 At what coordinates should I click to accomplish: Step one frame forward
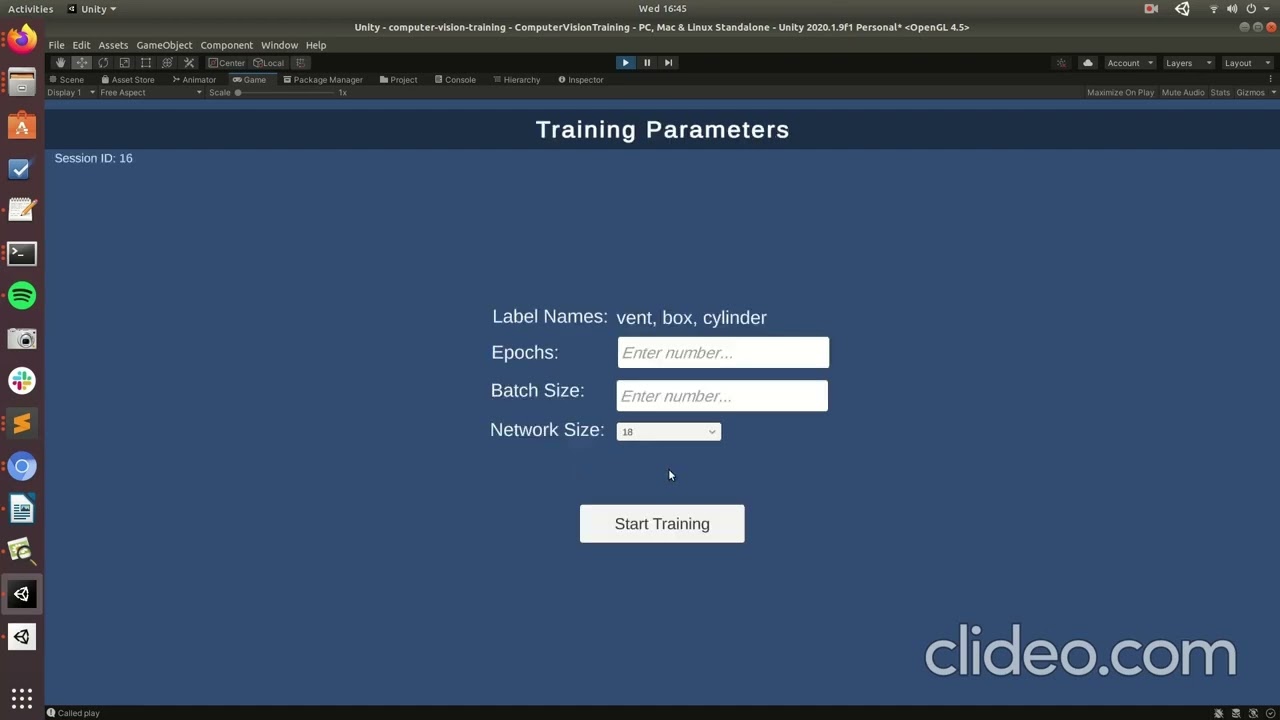(x=668, y=63)
